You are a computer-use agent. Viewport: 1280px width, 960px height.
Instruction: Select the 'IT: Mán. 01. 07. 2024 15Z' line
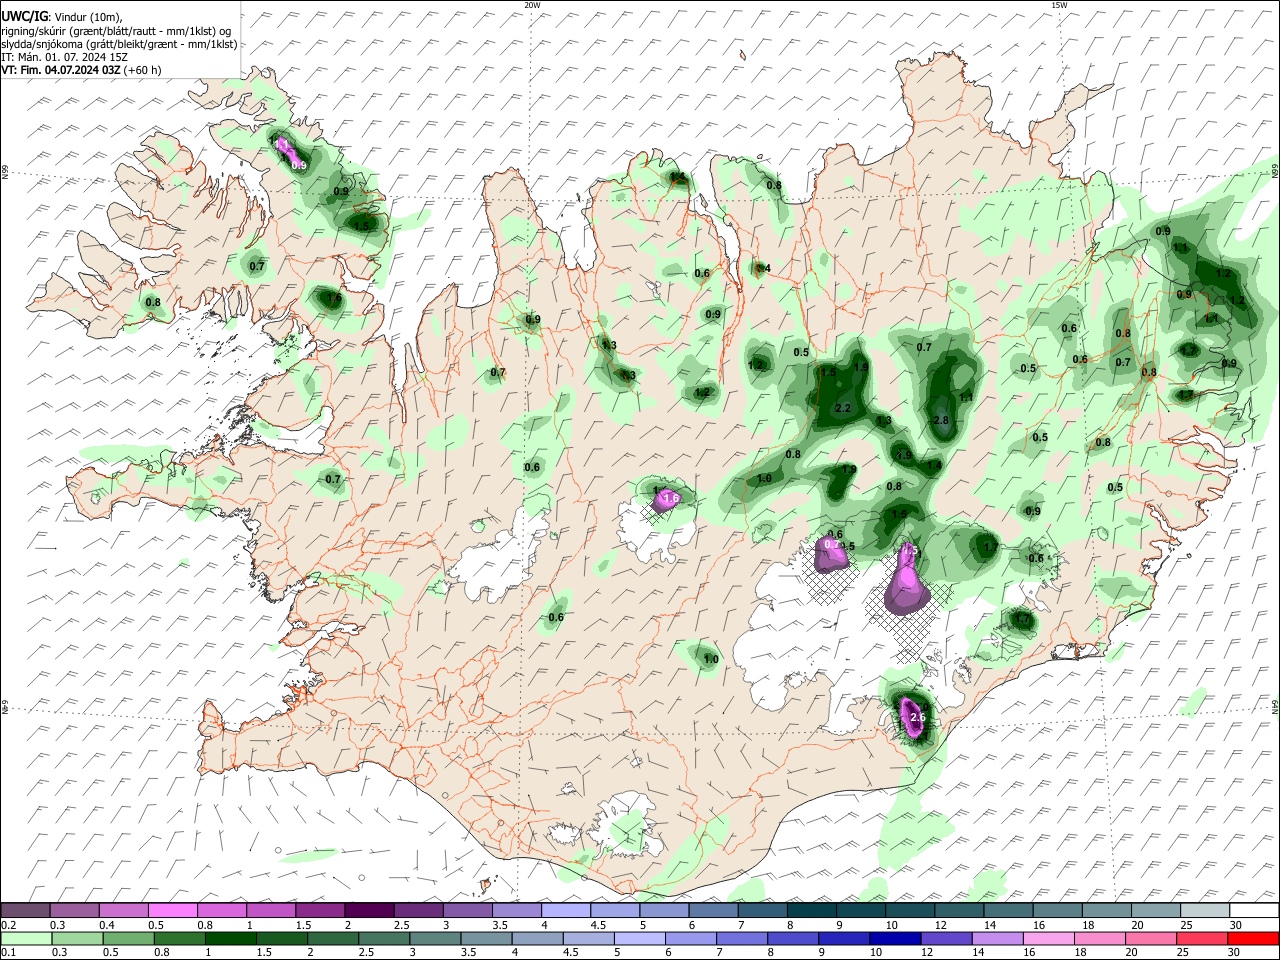pos(64,57)
